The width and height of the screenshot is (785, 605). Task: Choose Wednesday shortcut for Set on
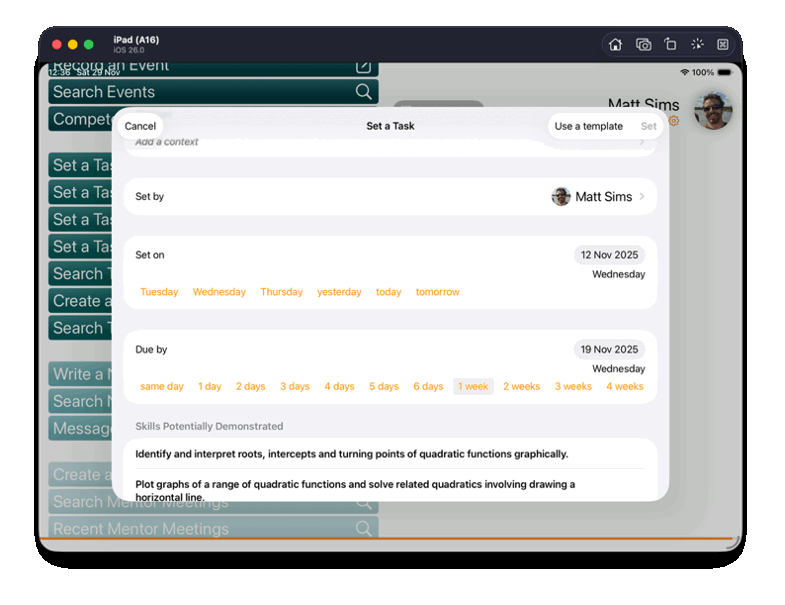coord(219,292)
